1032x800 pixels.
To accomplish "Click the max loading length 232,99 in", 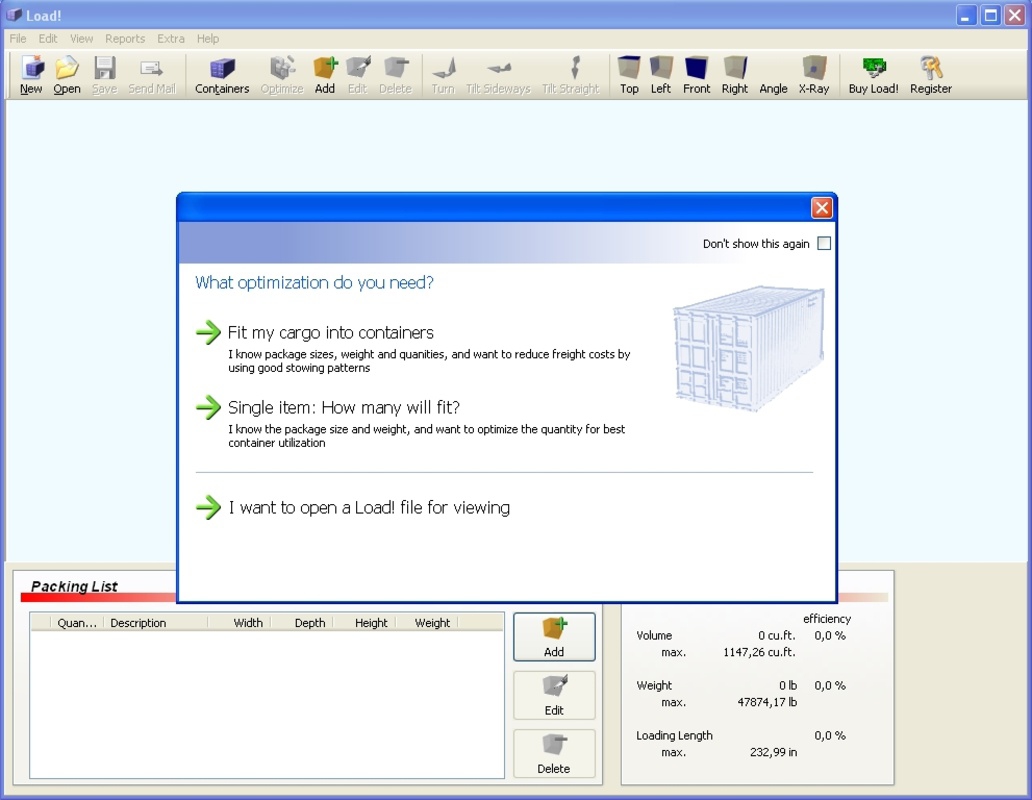I will click(773, 753).
